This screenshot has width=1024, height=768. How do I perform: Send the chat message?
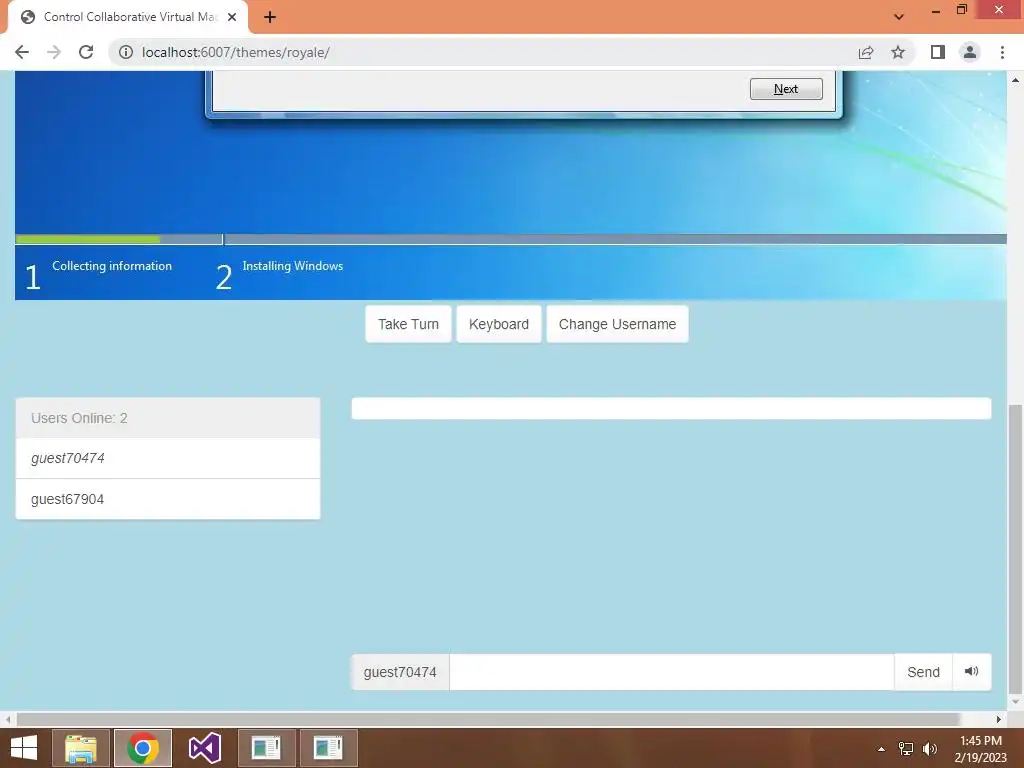pos(923,672)
